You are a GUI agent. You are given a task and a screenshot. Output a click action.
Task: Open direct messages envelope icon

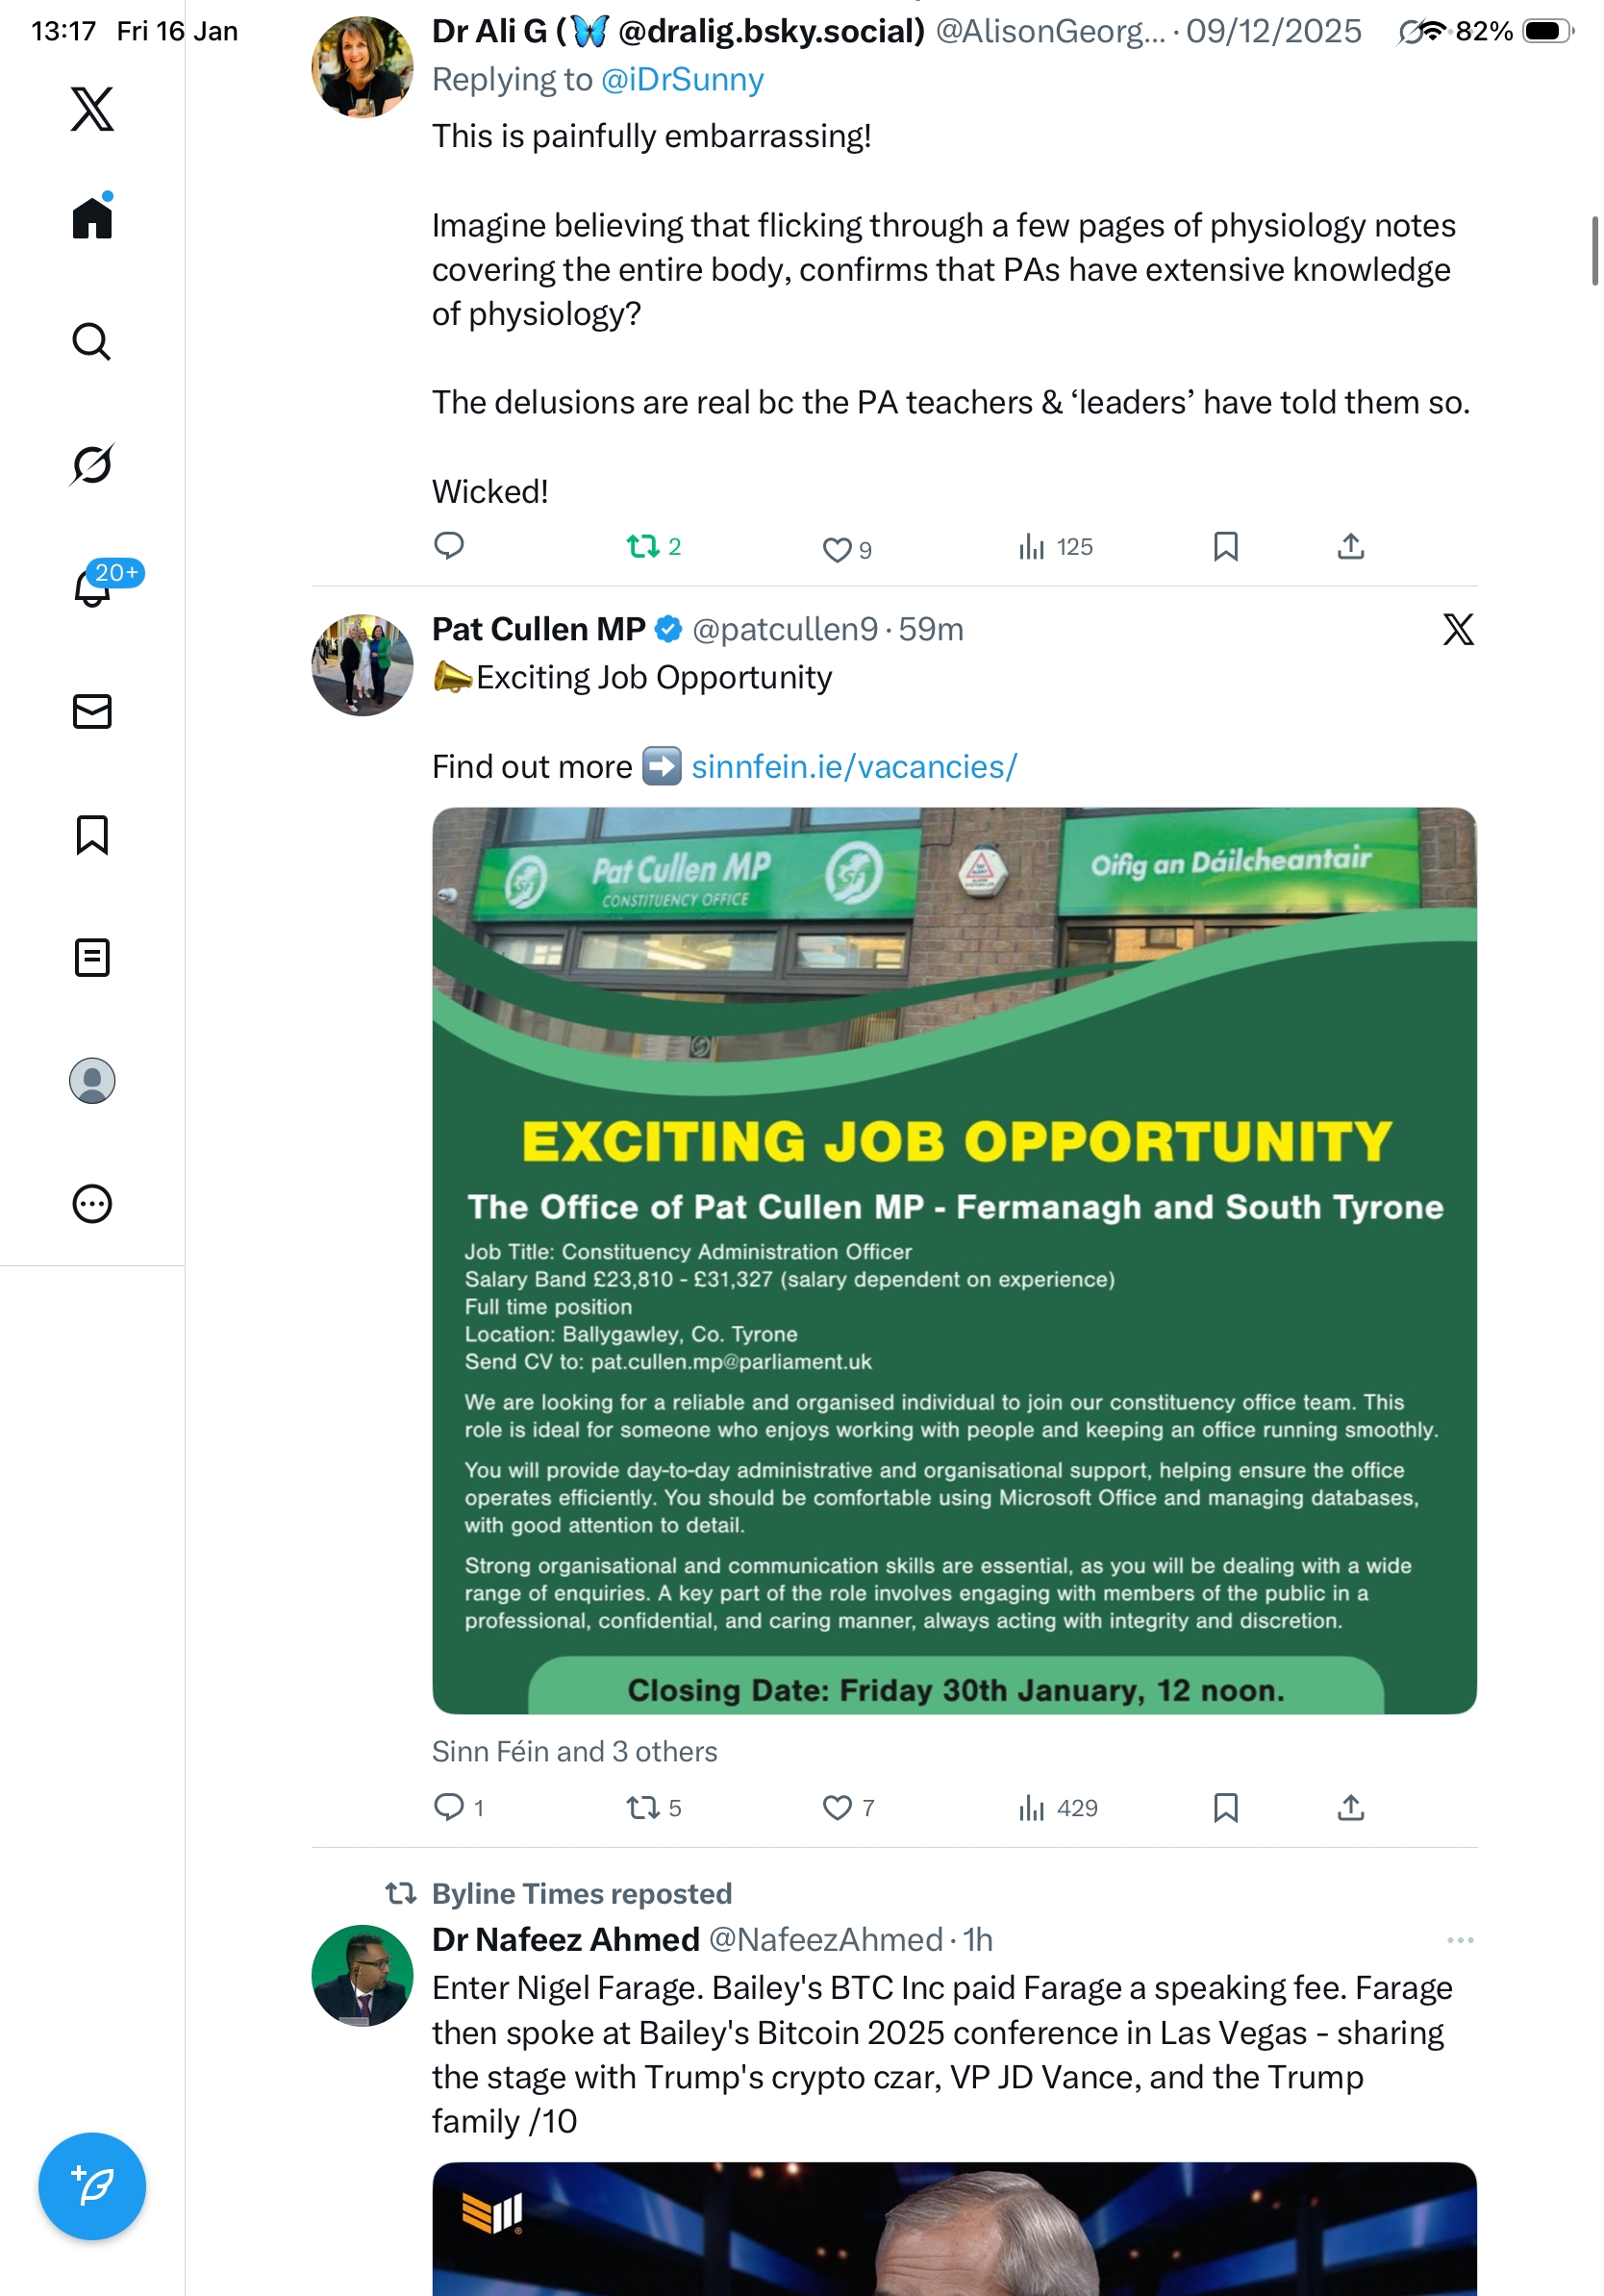92,712
